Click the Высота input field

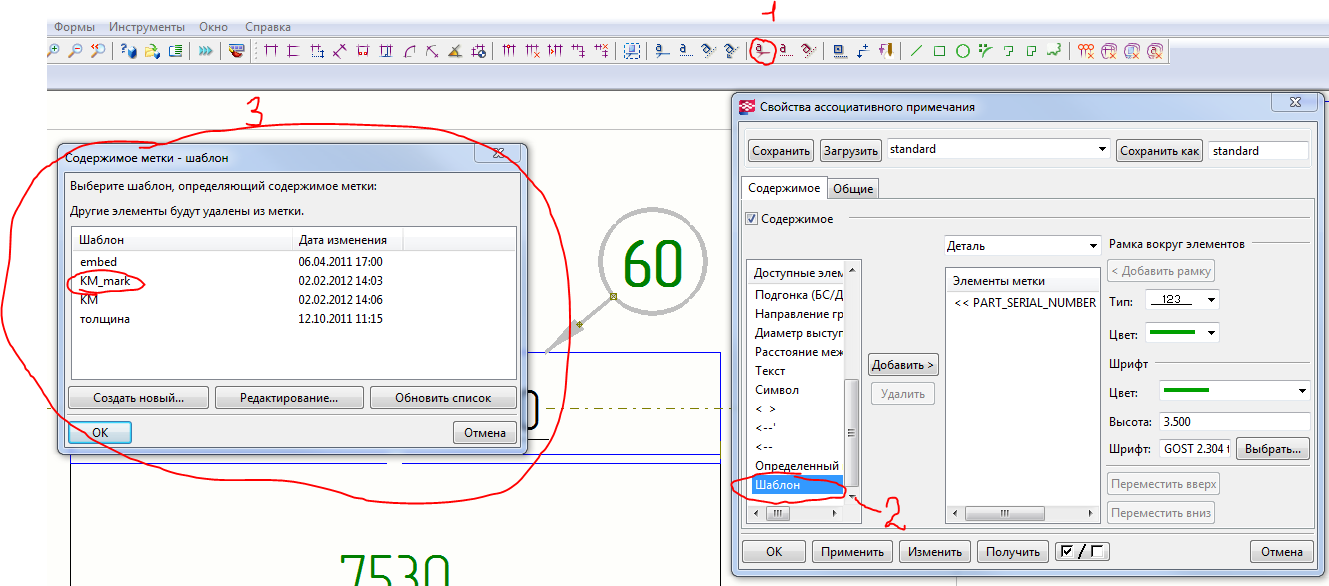1234,422
